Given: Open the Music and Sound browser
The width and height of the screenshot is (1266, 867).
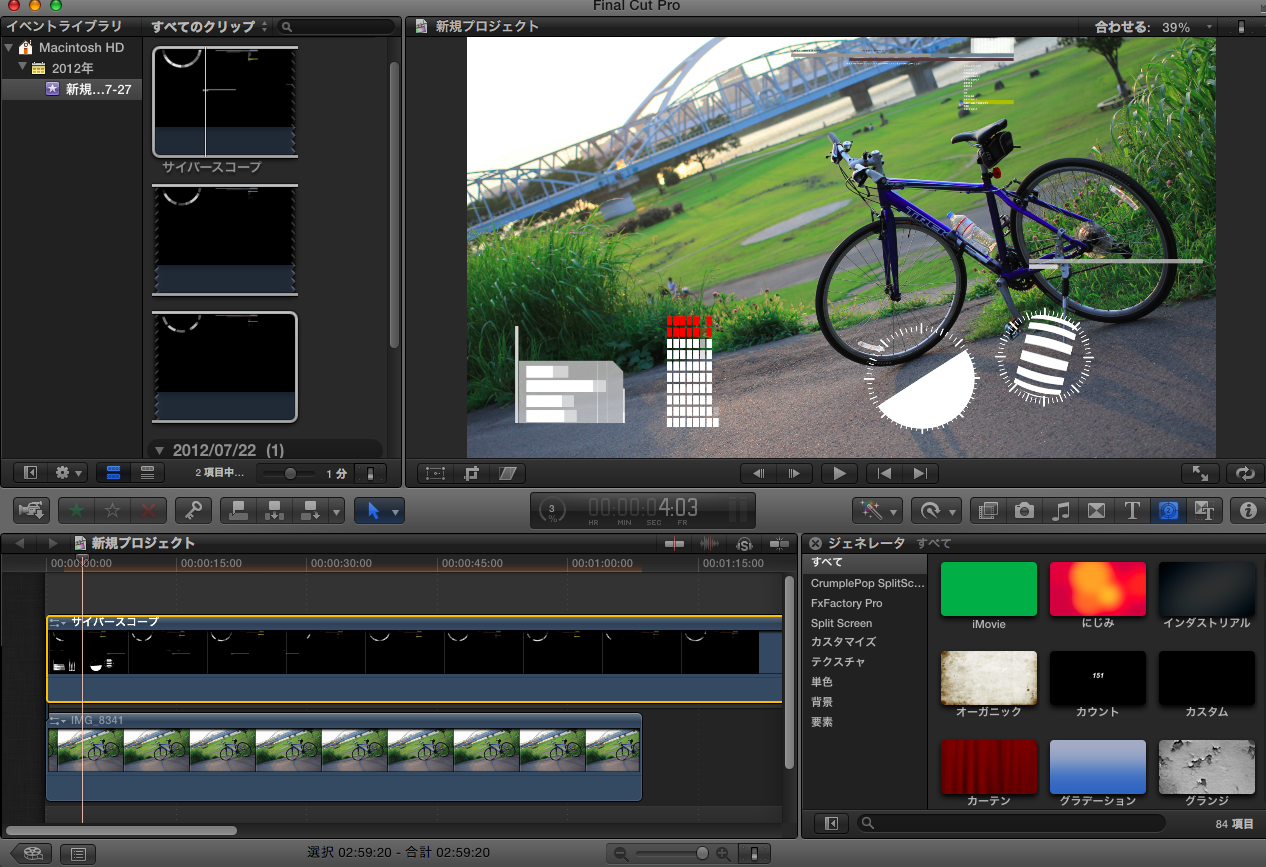Looking at the screenshot, I should click(1061, 510).
